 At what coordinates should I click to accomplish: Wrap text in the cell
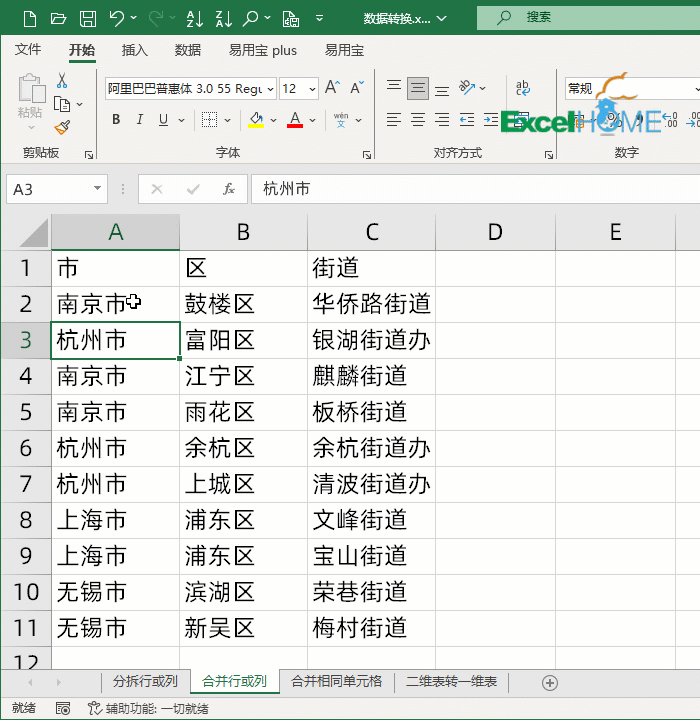(522, 87)
